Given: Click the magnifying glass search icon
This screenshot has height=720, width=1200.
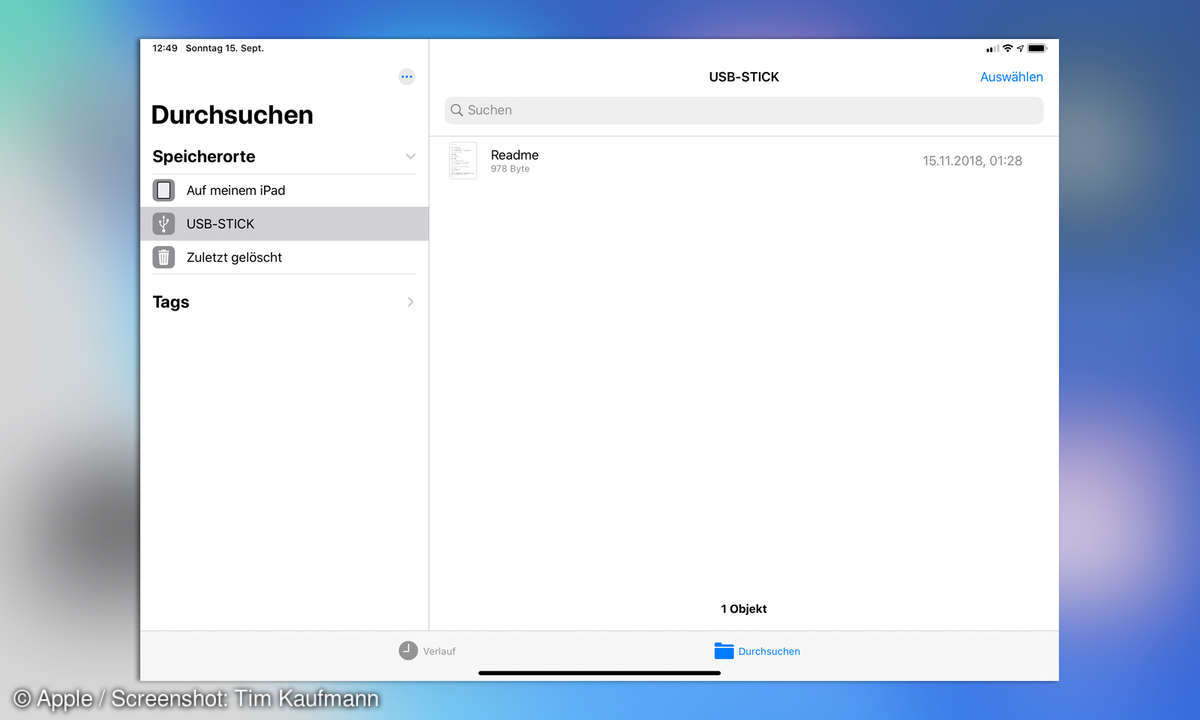Looking at the screenshot, I should (457, 110).
